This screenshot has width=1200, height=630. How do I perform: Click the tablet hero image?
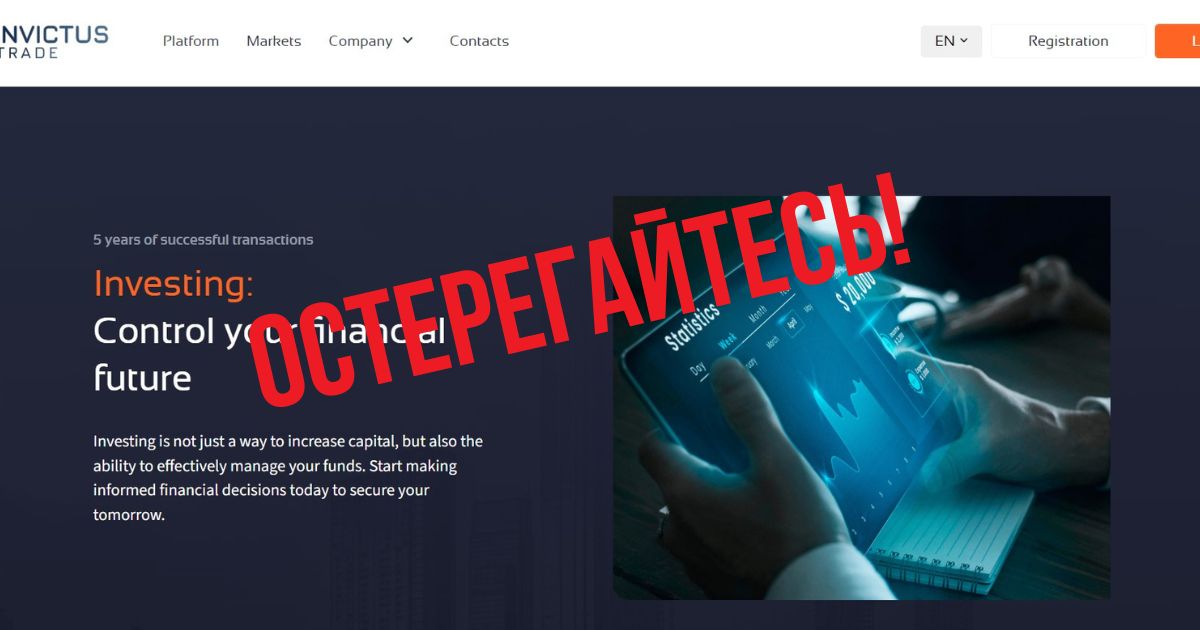click(861, 398)
